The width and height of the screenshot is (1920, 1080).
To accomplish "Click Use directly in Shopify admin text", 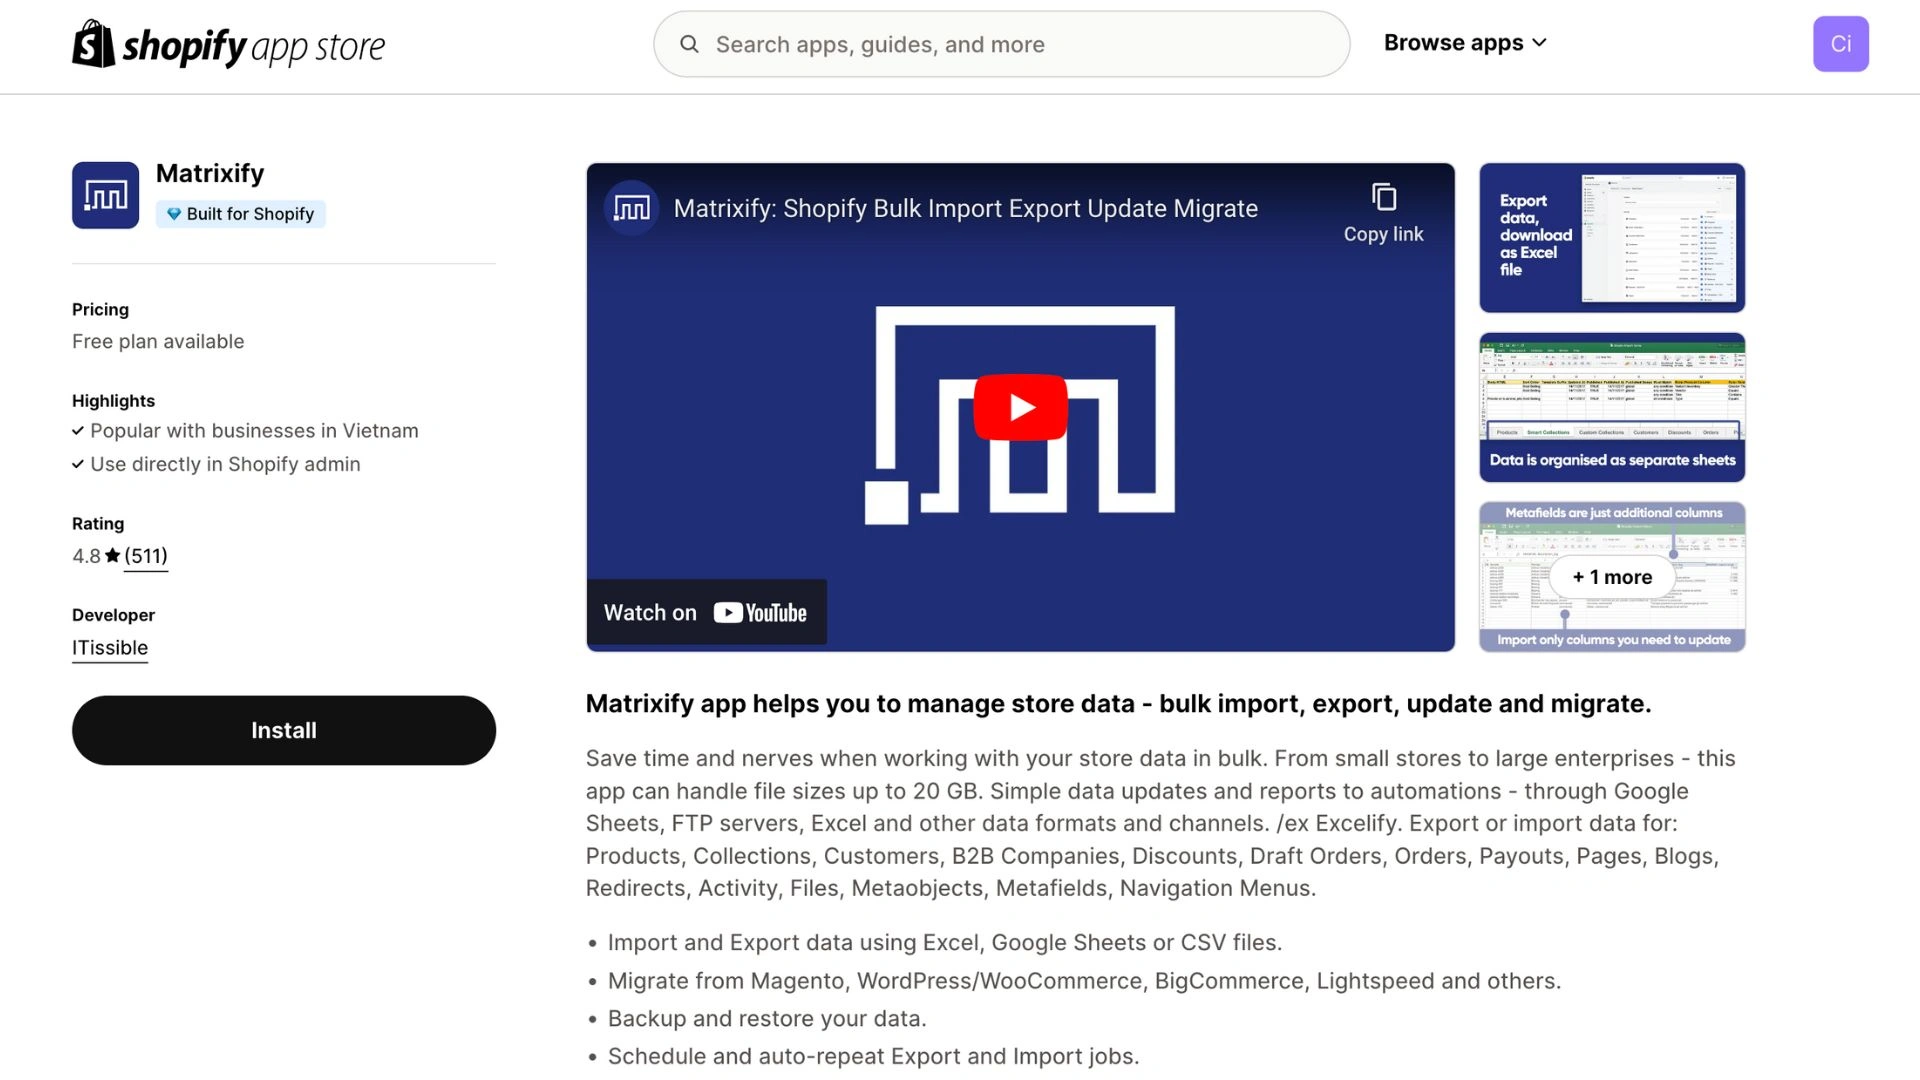I will click(x=225, y=464).
